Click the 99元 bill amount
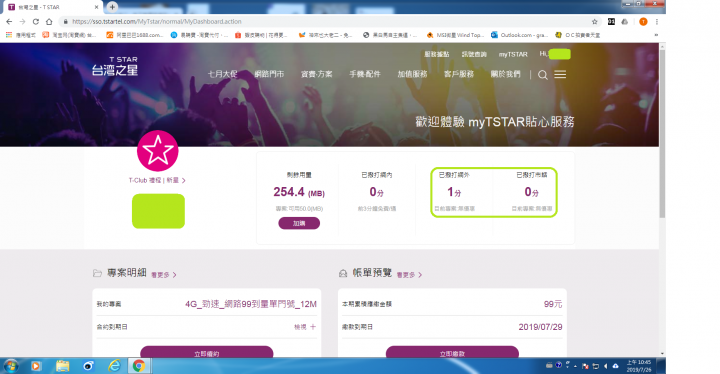720x374 pixels. pyautogui.click(x=553, y=304)
